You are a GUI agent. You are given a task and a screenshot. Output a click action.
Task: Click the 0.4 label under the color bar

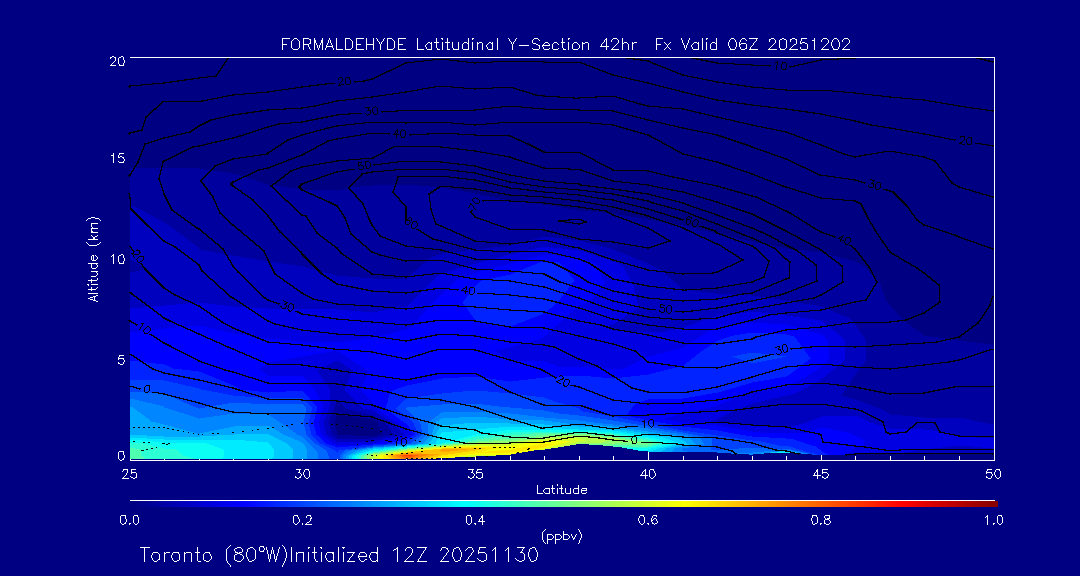(x=475, y=520)
